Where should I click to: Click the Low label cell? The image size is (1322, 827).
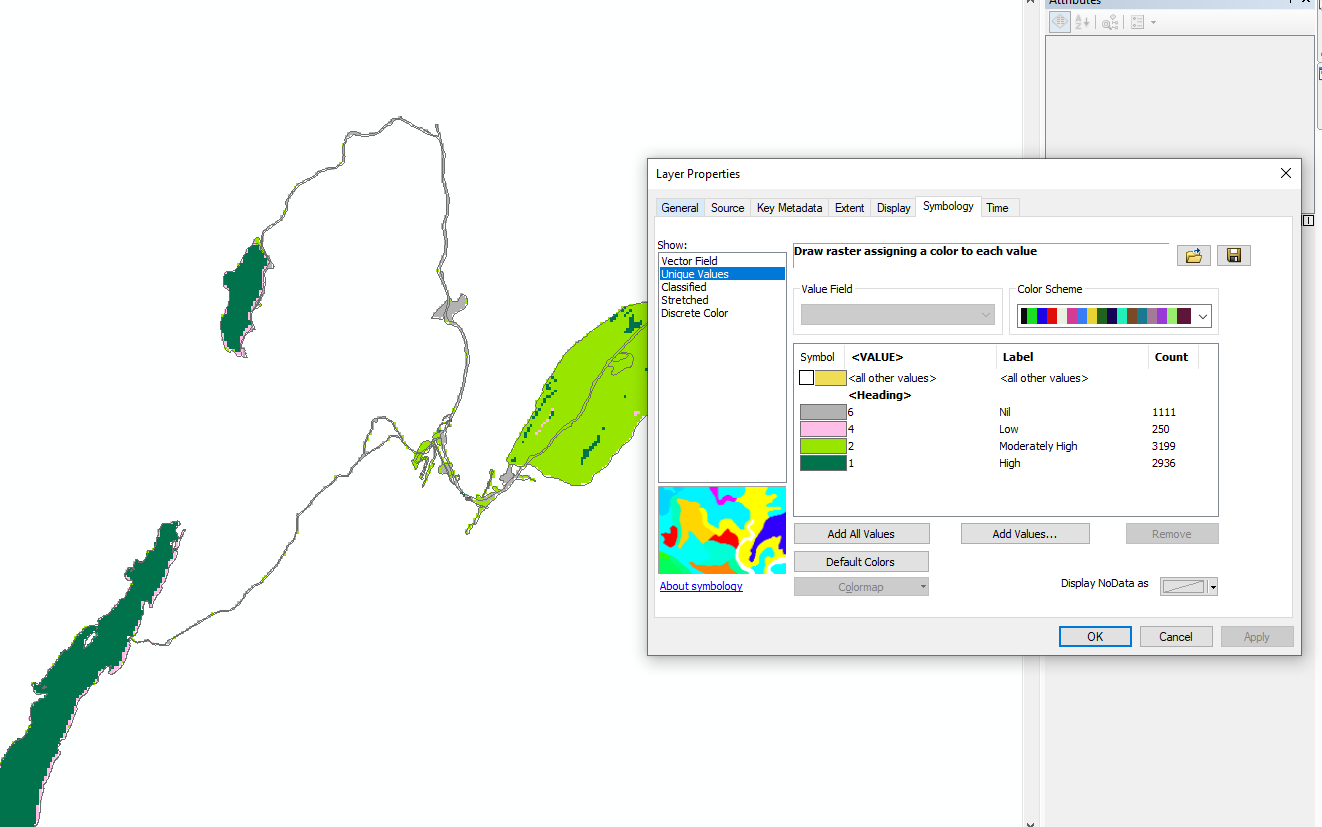click(x=1009, y=429)
